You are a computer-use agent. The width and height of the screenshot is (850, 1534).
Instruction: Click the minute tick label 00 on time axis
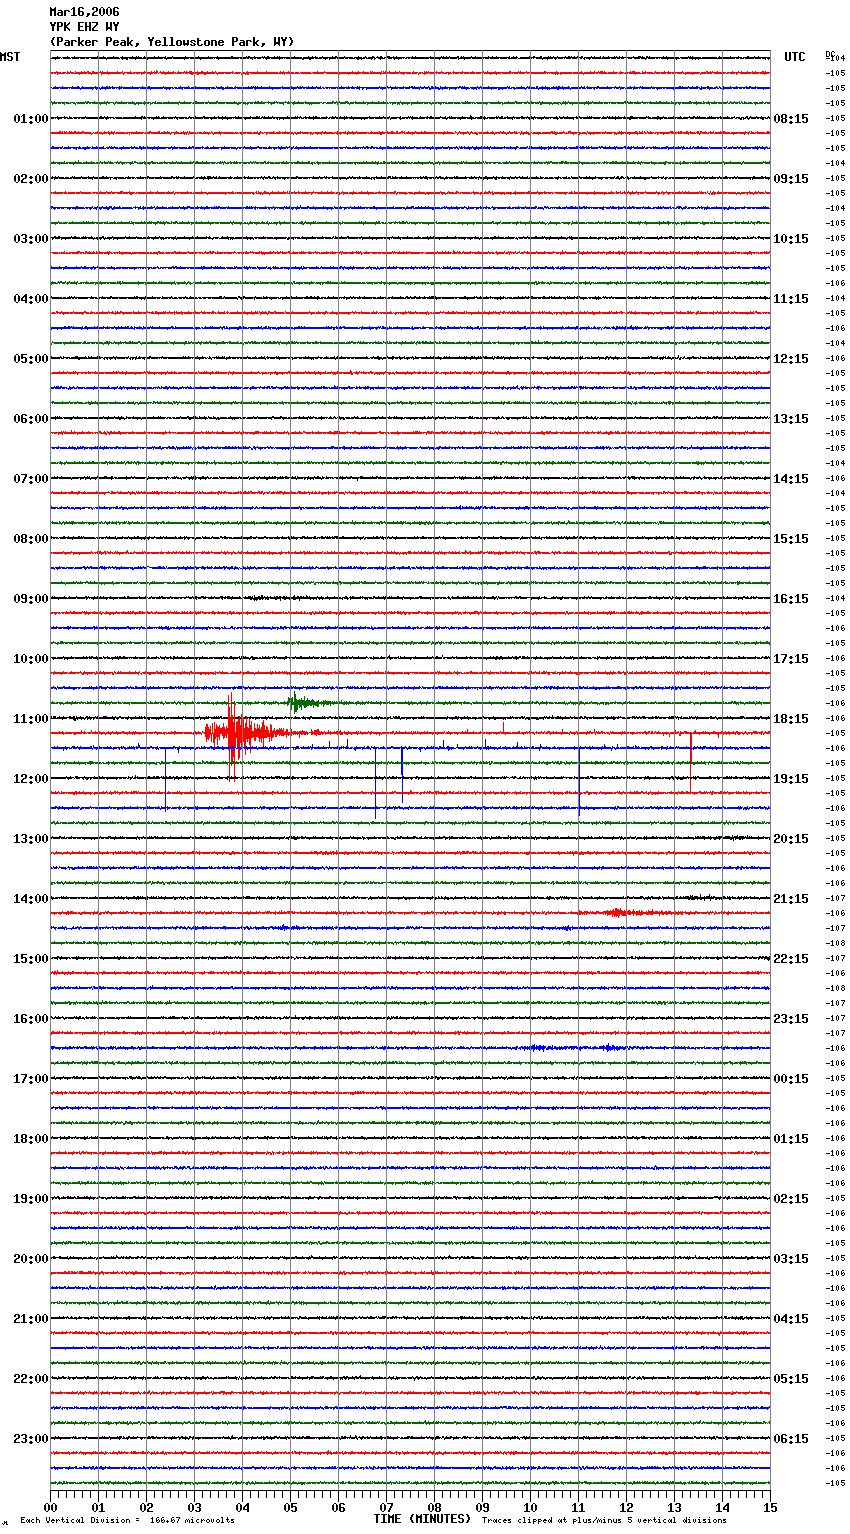tap(50, 1507)
